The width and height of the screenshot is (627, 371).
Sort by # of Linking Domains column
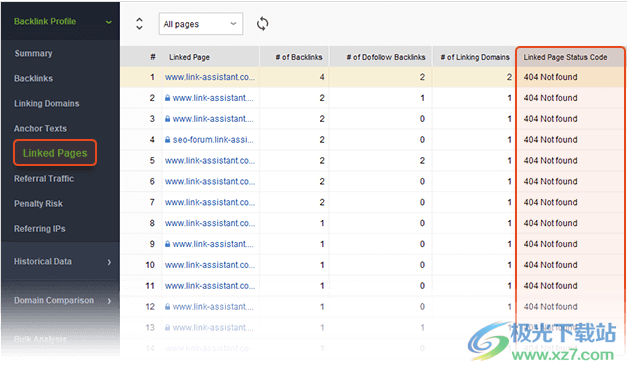[x=475, y=57]
